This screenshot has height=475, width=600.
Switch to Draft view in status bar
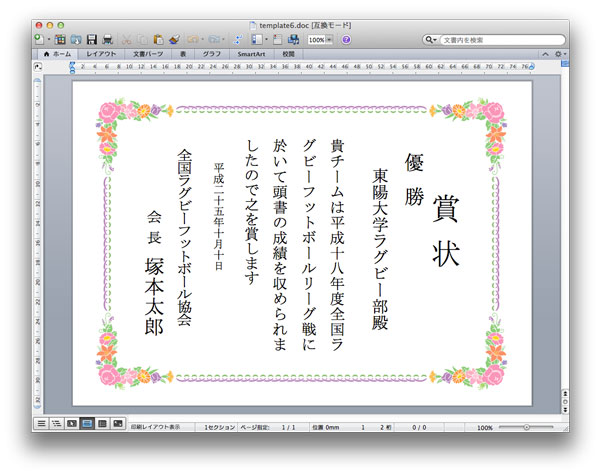click(x=41, y=424)
